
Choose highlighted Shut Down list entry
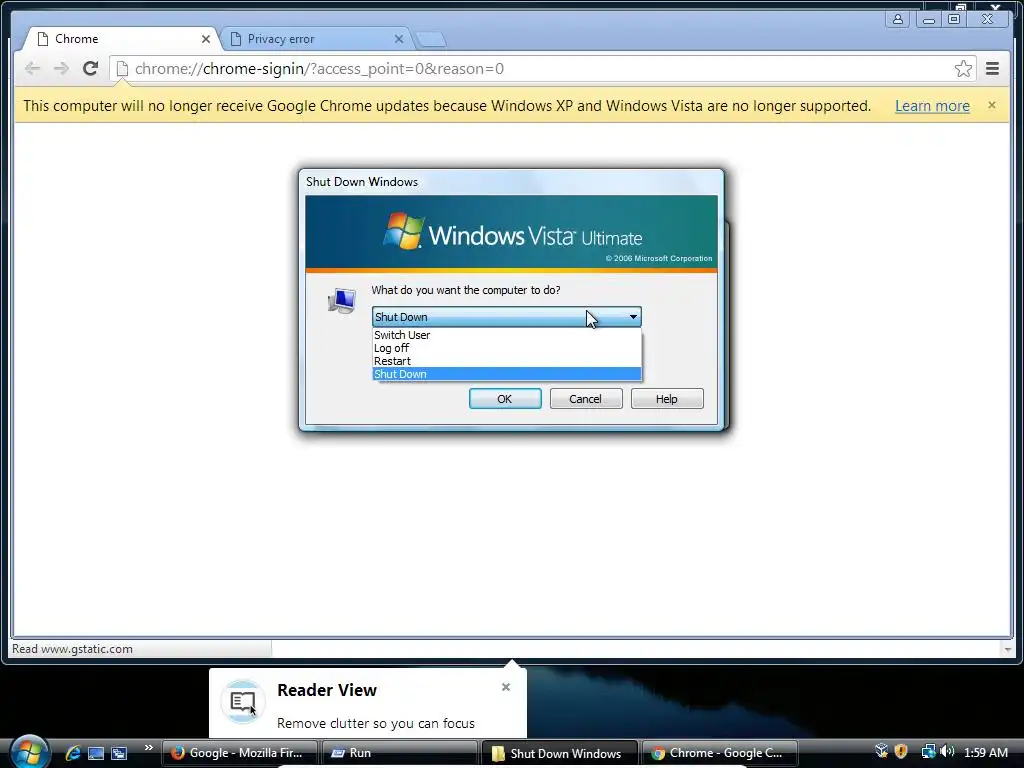coord(507,374)
